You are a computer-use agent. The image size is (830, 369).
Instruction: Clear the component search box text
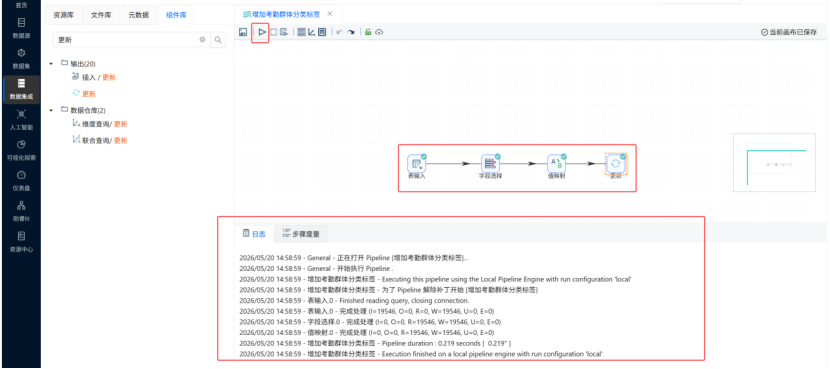[x=202, y=40]
